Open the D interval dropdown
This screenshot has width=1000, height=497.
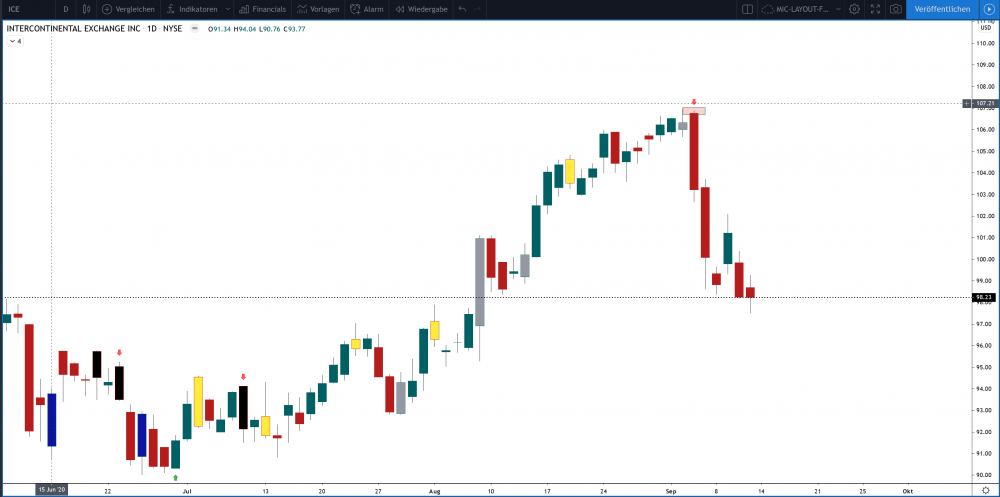tap(66, 10)
